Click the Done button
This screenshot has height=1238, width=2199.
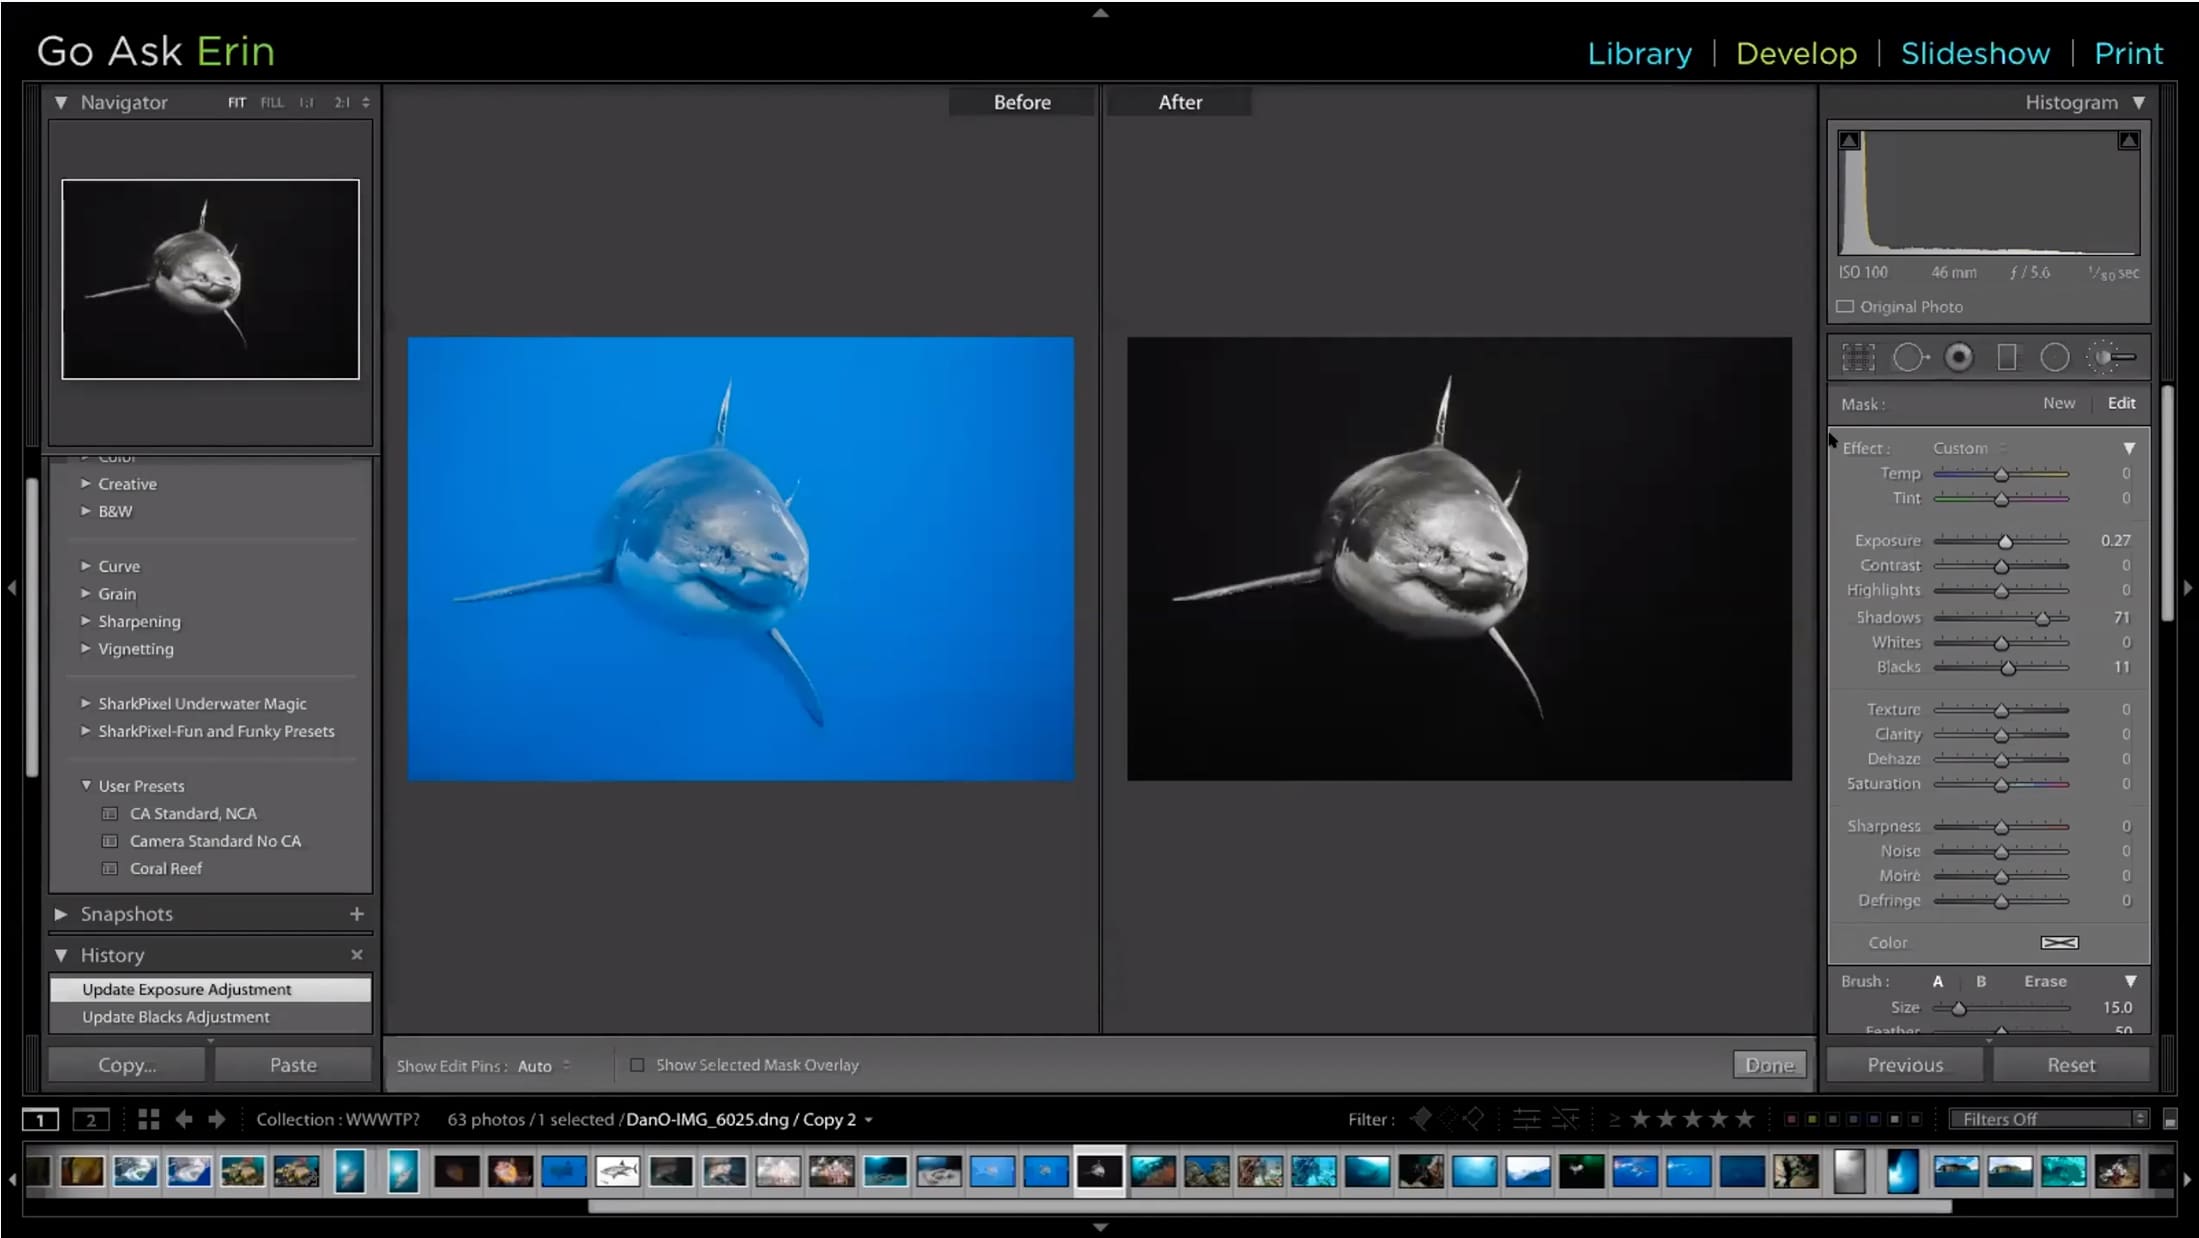coord(1769,1065)
